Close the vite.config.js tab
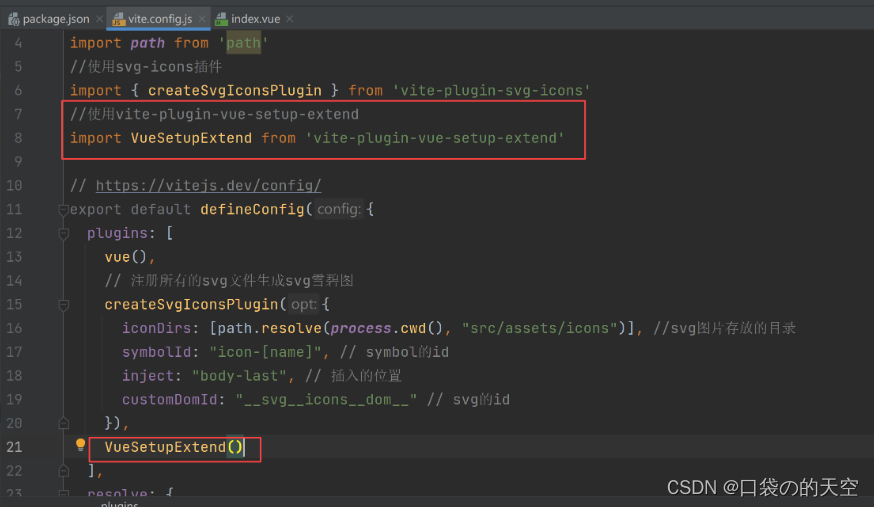Image resolution: width=874 pixels, height=507 pixels. tap(202, 19)
